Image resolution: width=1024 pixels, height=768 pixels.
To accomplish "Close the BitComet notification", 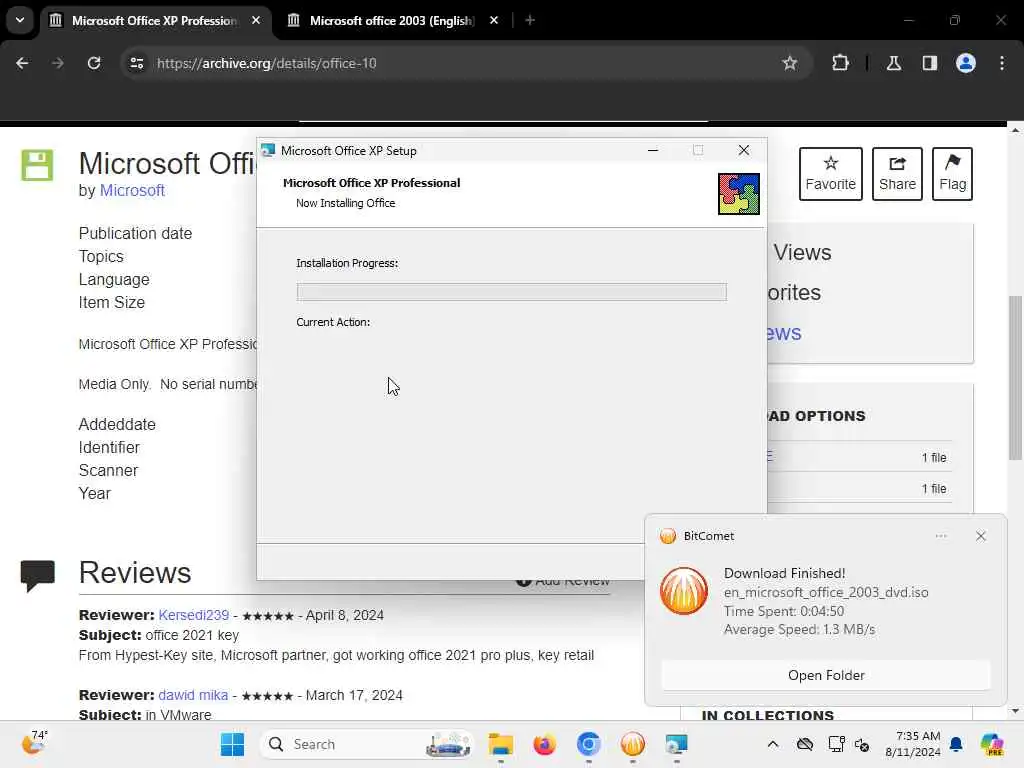I will pos(980,536).
